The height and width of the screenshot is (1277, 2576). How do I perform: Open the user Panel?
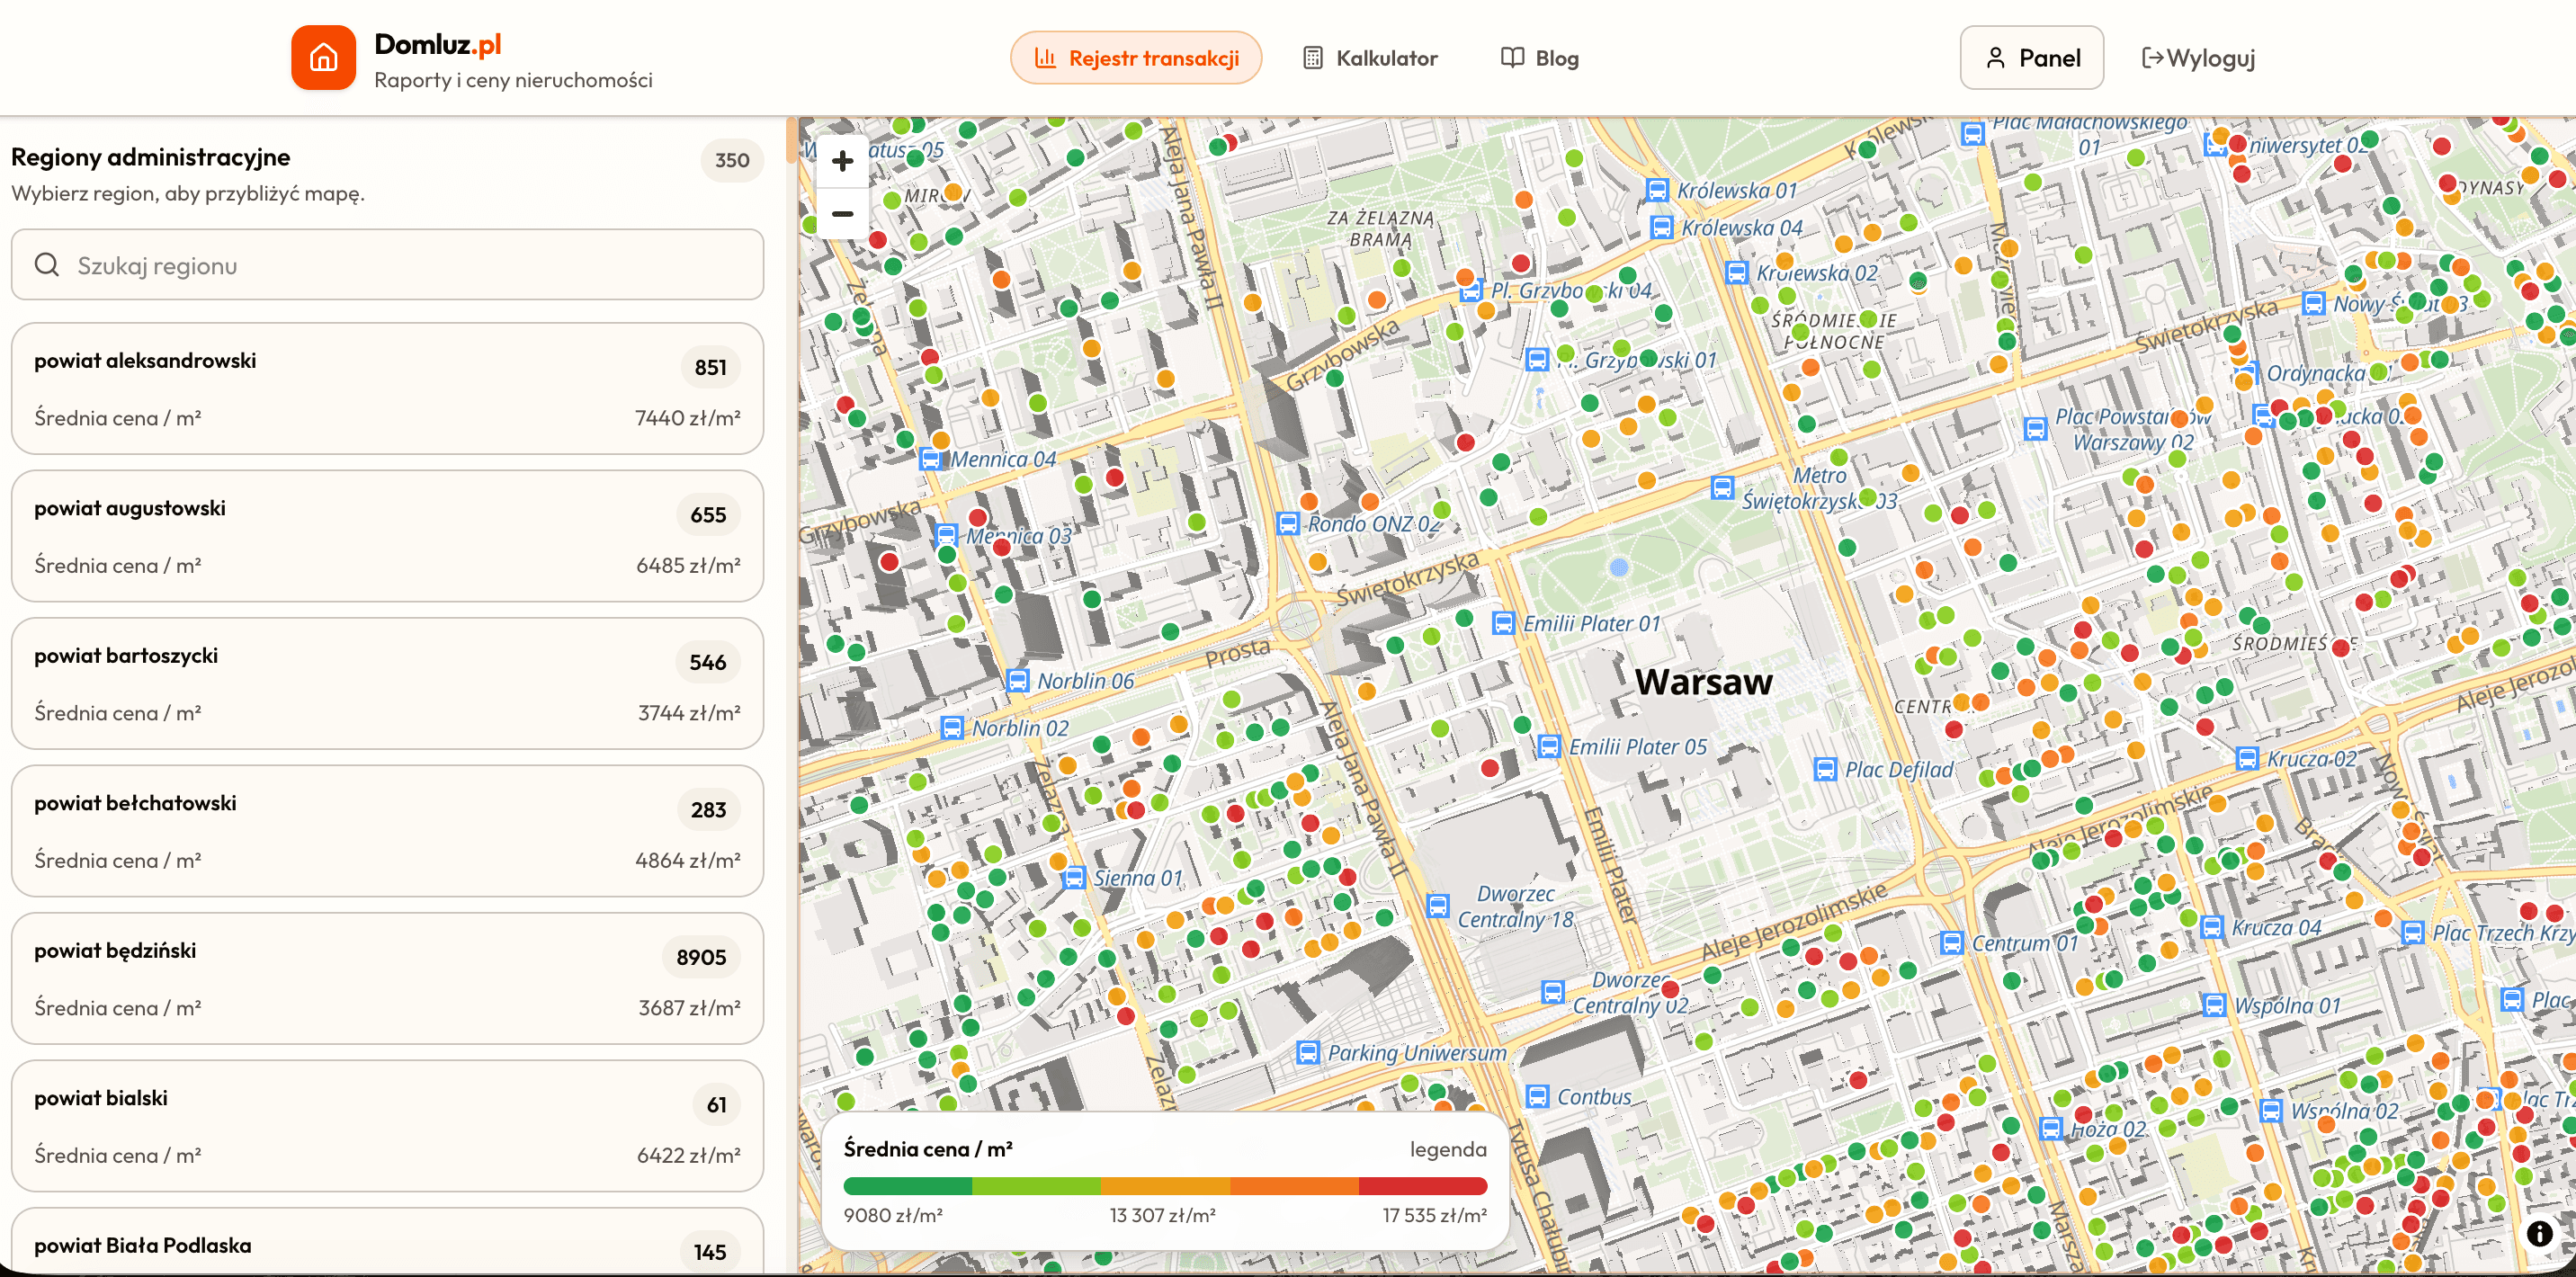(x=2032, y=58)
